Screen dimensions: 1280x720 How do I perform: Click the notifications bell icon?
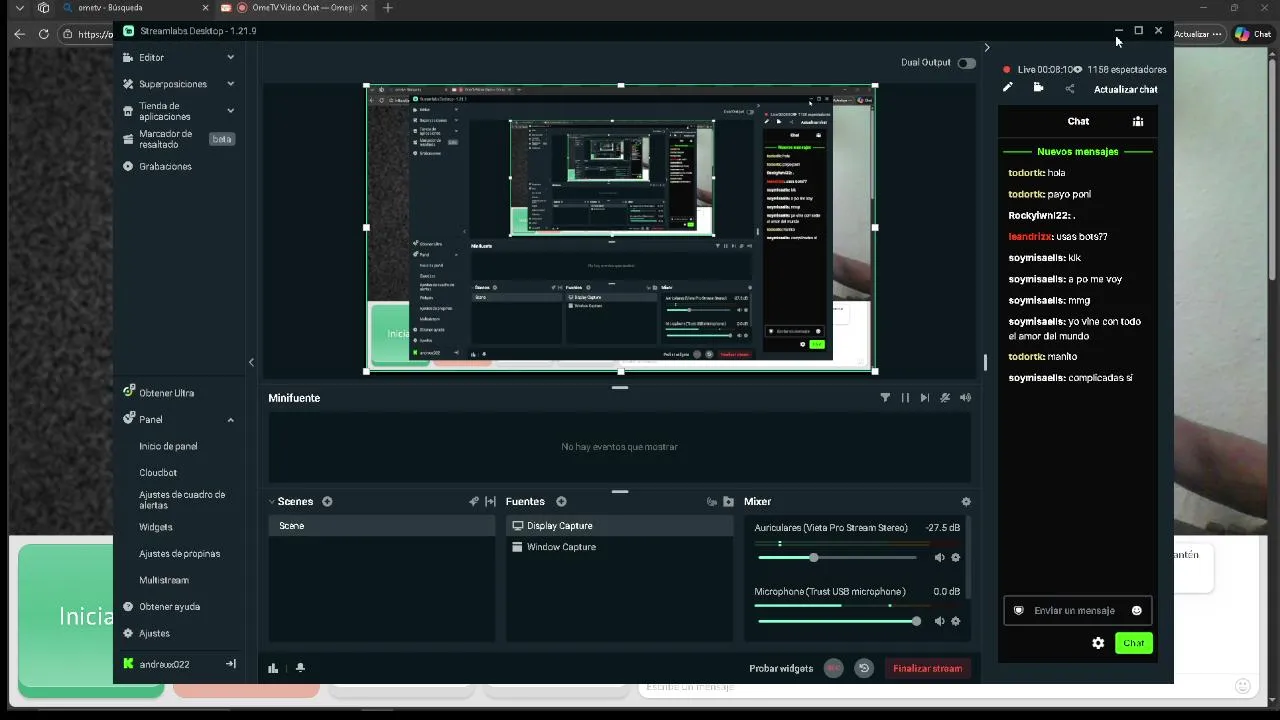point(300,668)
